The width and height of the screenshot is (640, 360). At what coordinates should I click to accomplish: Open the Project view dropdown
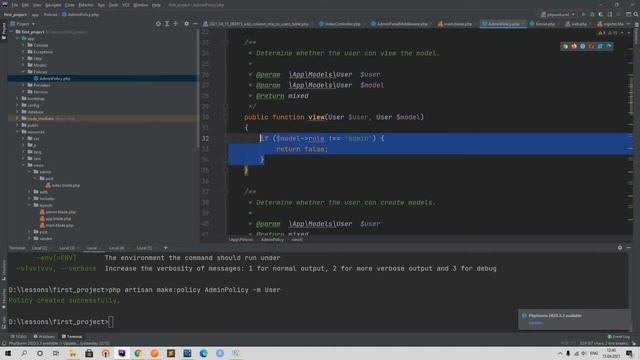23,24
